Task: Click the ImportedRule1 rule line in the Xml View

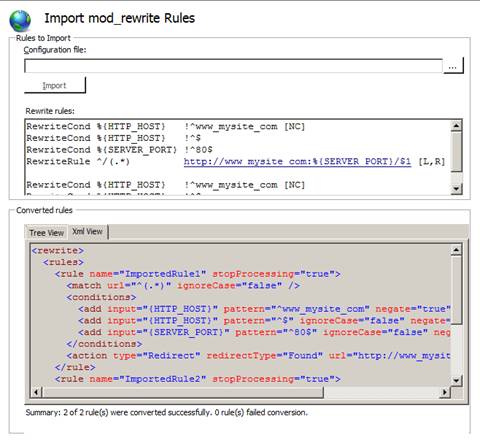Action: [x=198, y=274]
